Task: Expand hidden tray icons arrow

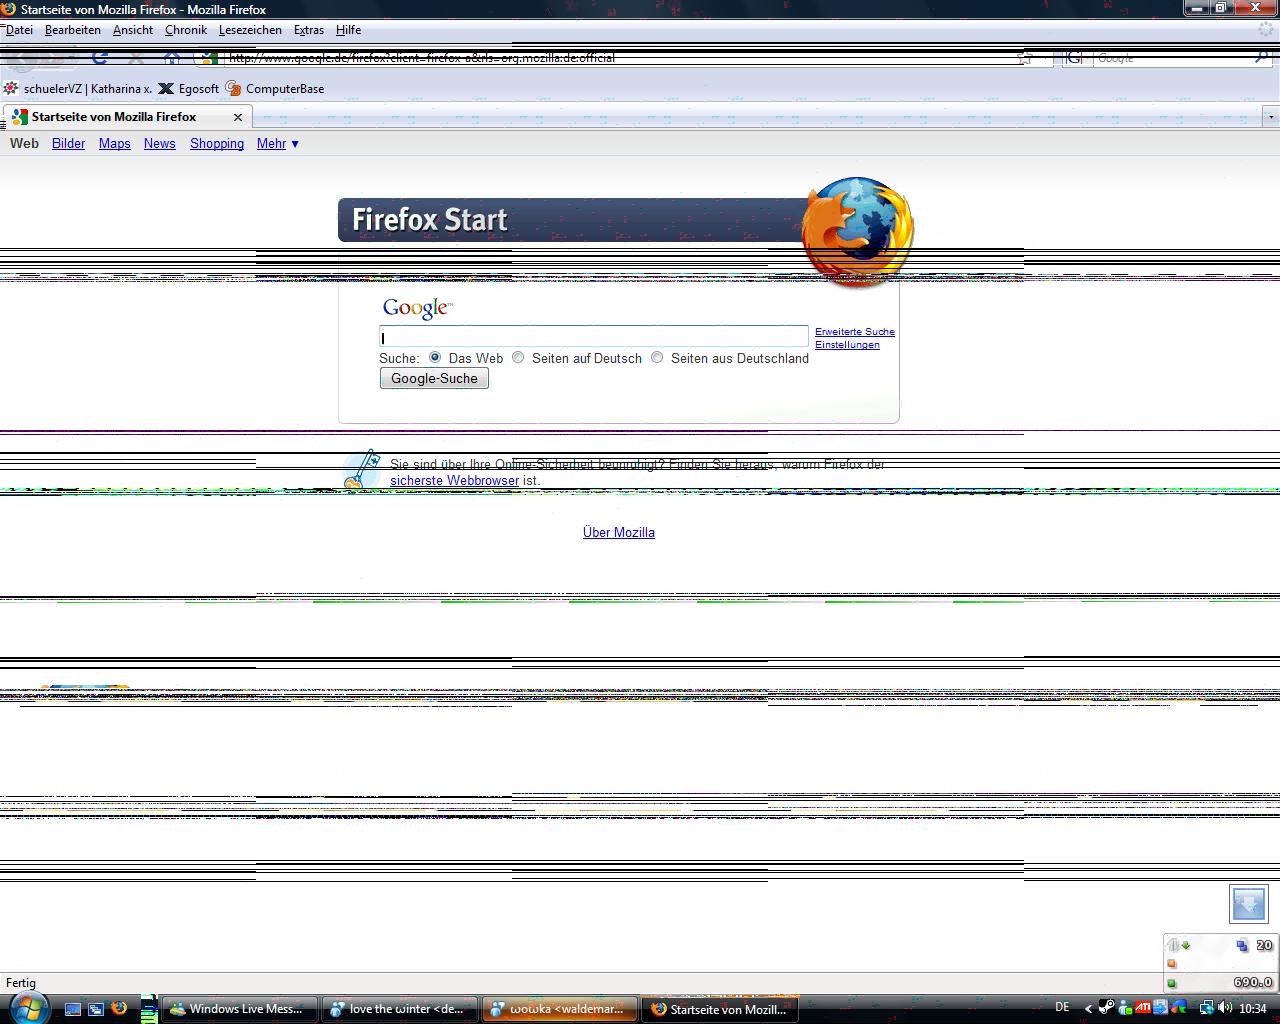Action: [x=1089, y=1009]
